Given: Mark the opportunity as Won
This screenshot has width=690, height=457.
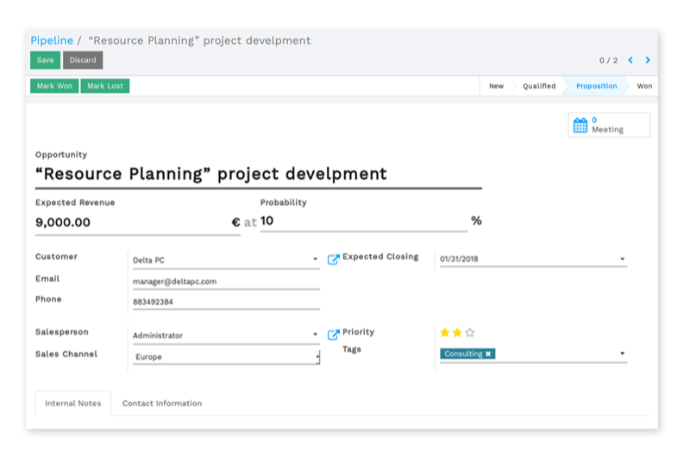Looking at the screenshot, I should pos(54,86).
